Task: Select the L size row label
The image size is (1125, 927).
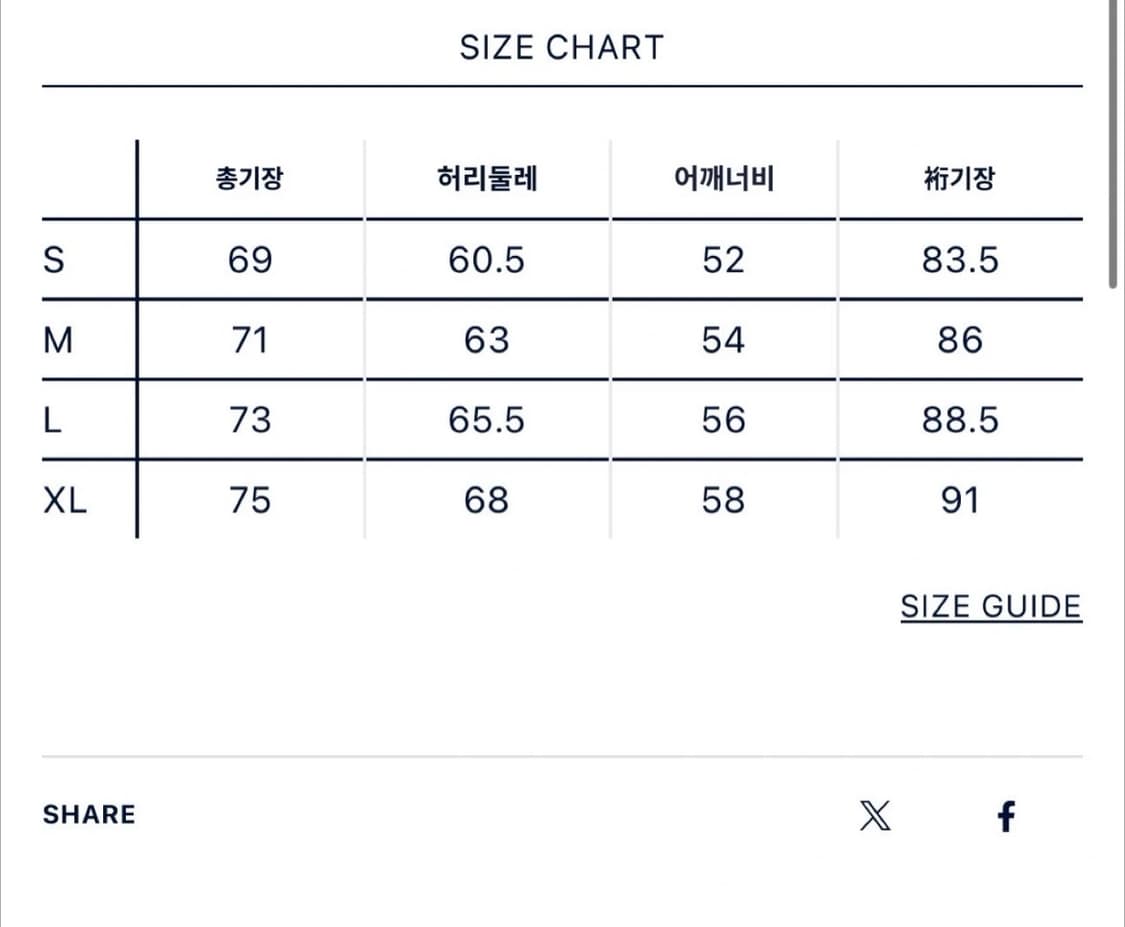Action: click(56, 420)
